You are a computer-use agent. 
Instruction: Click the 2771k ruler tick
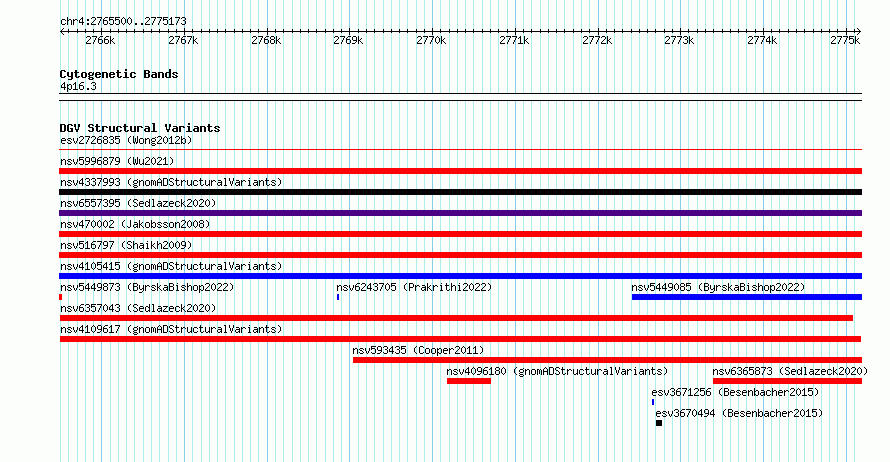[514, 40]
